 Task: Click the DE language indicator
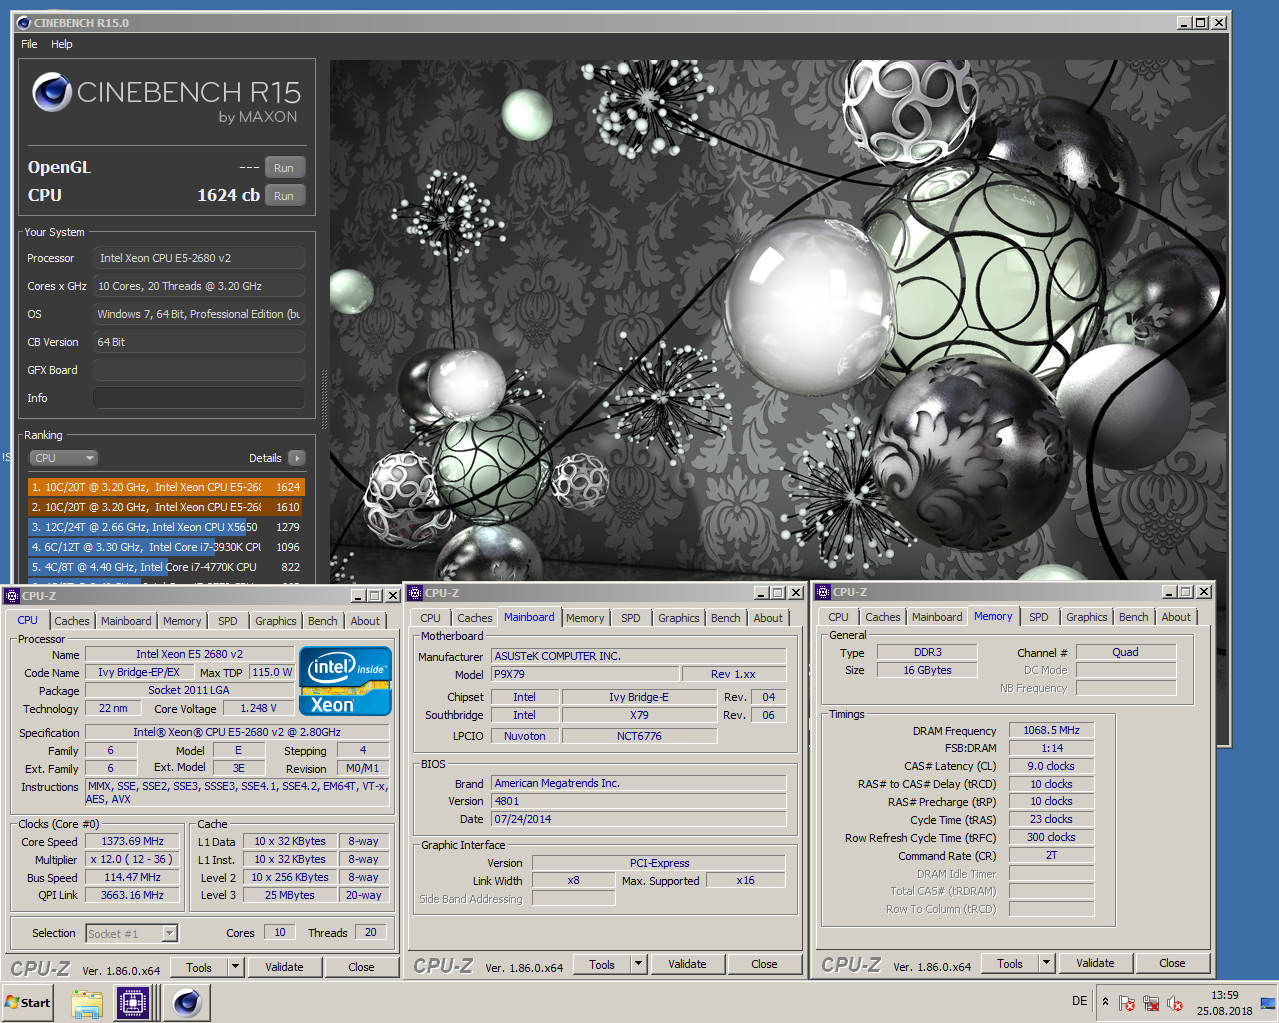click(1080, 1001)
